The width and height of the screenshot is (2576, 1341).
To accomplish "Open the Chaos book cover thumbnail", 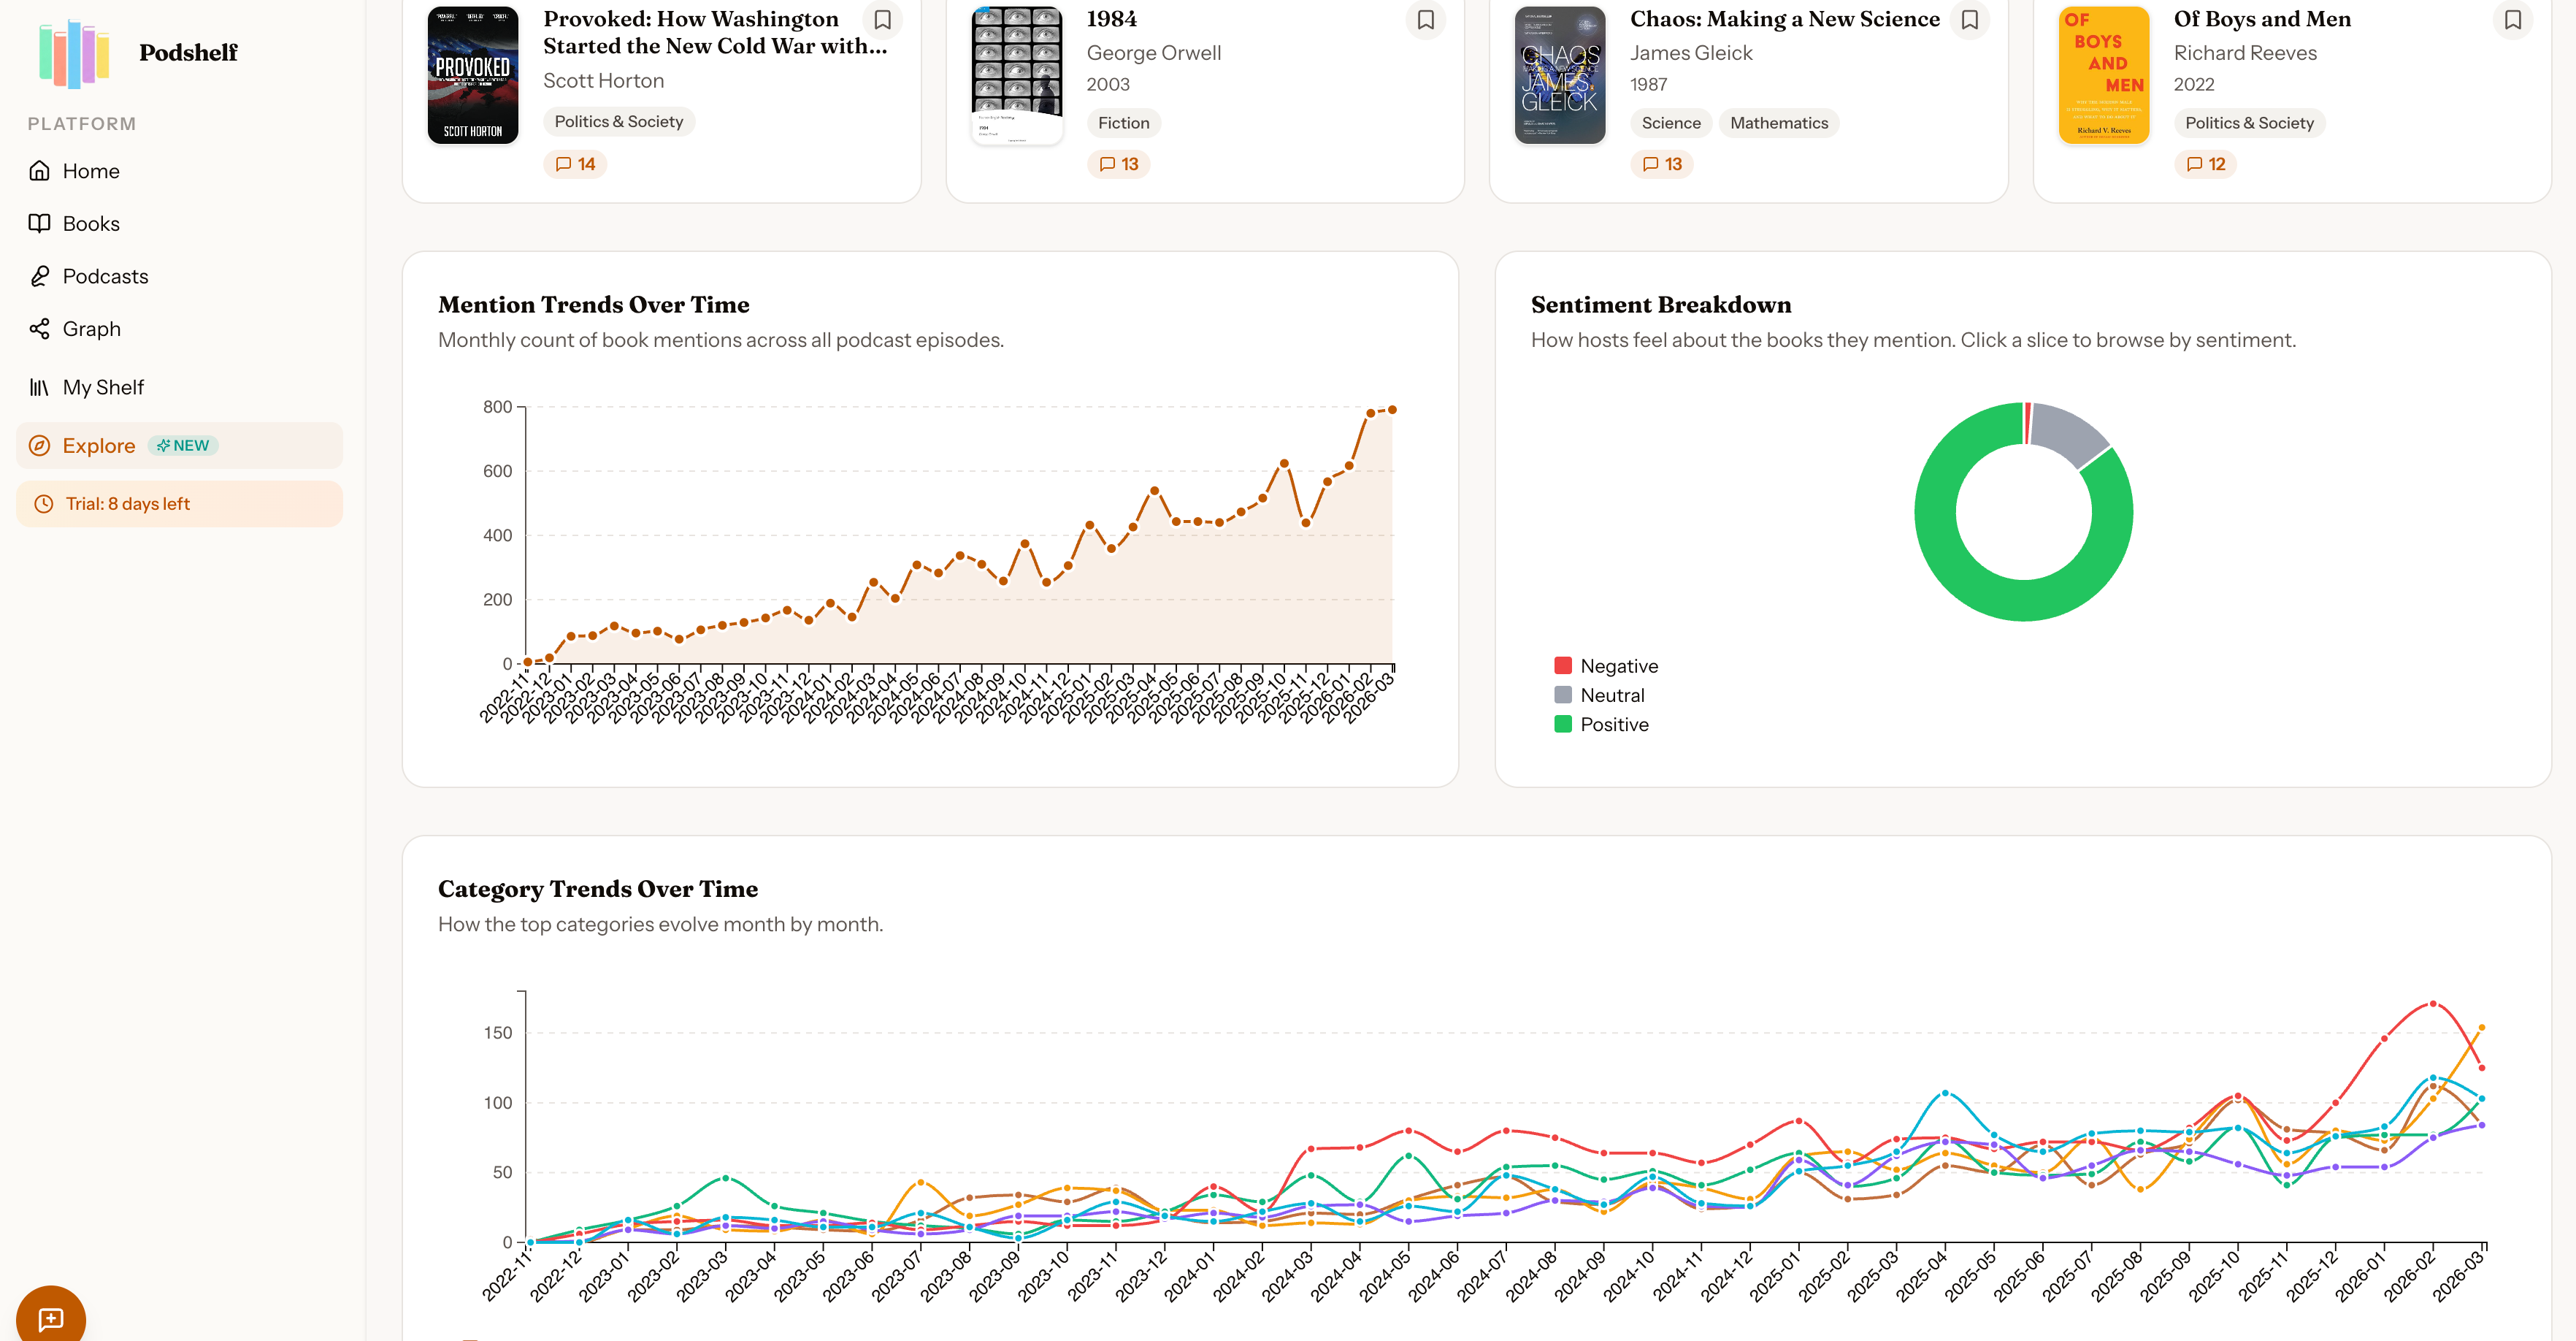I will coord(1559,76).
